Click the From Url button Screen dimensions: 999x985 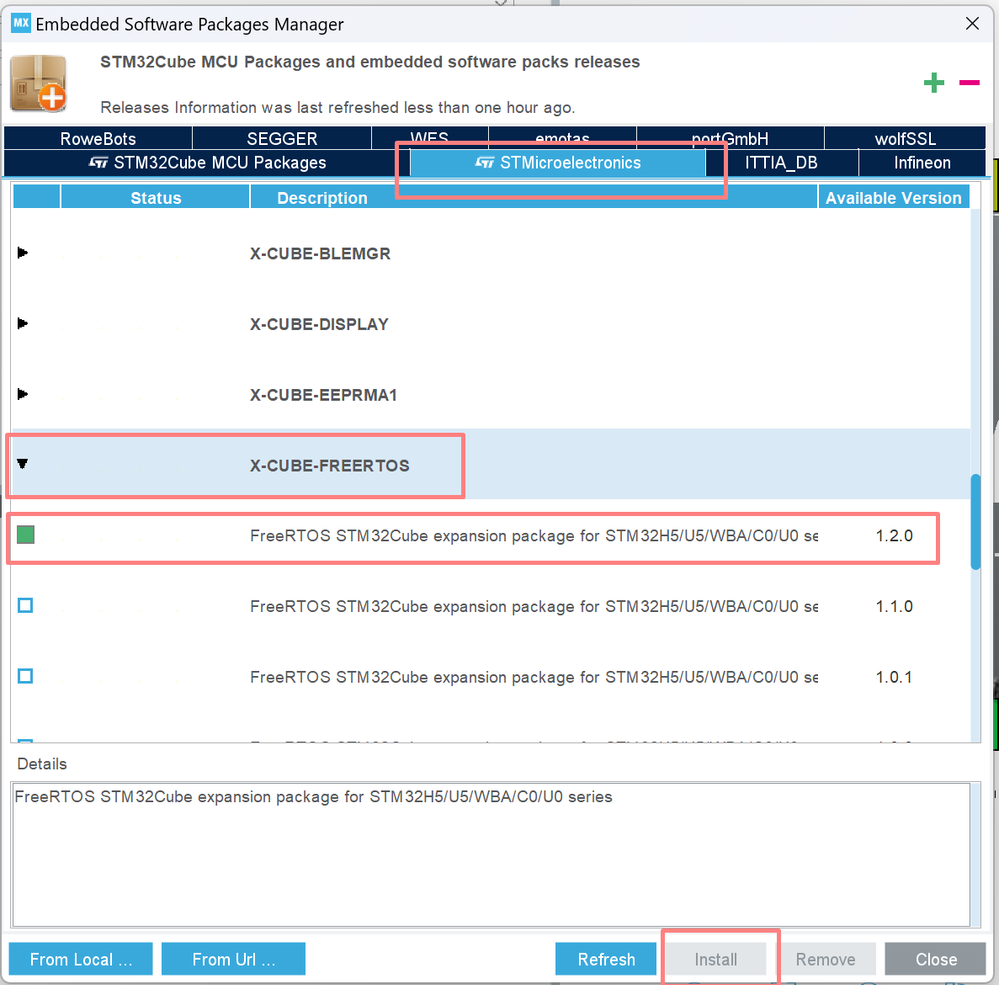tap(233, 959)
